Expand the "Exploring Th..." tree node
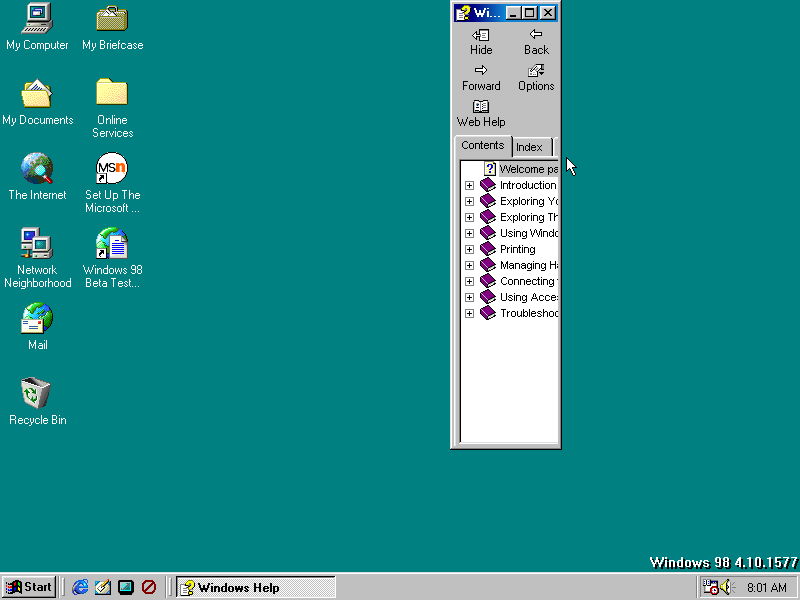The image size is (800, 600). (x=469, y=217)
